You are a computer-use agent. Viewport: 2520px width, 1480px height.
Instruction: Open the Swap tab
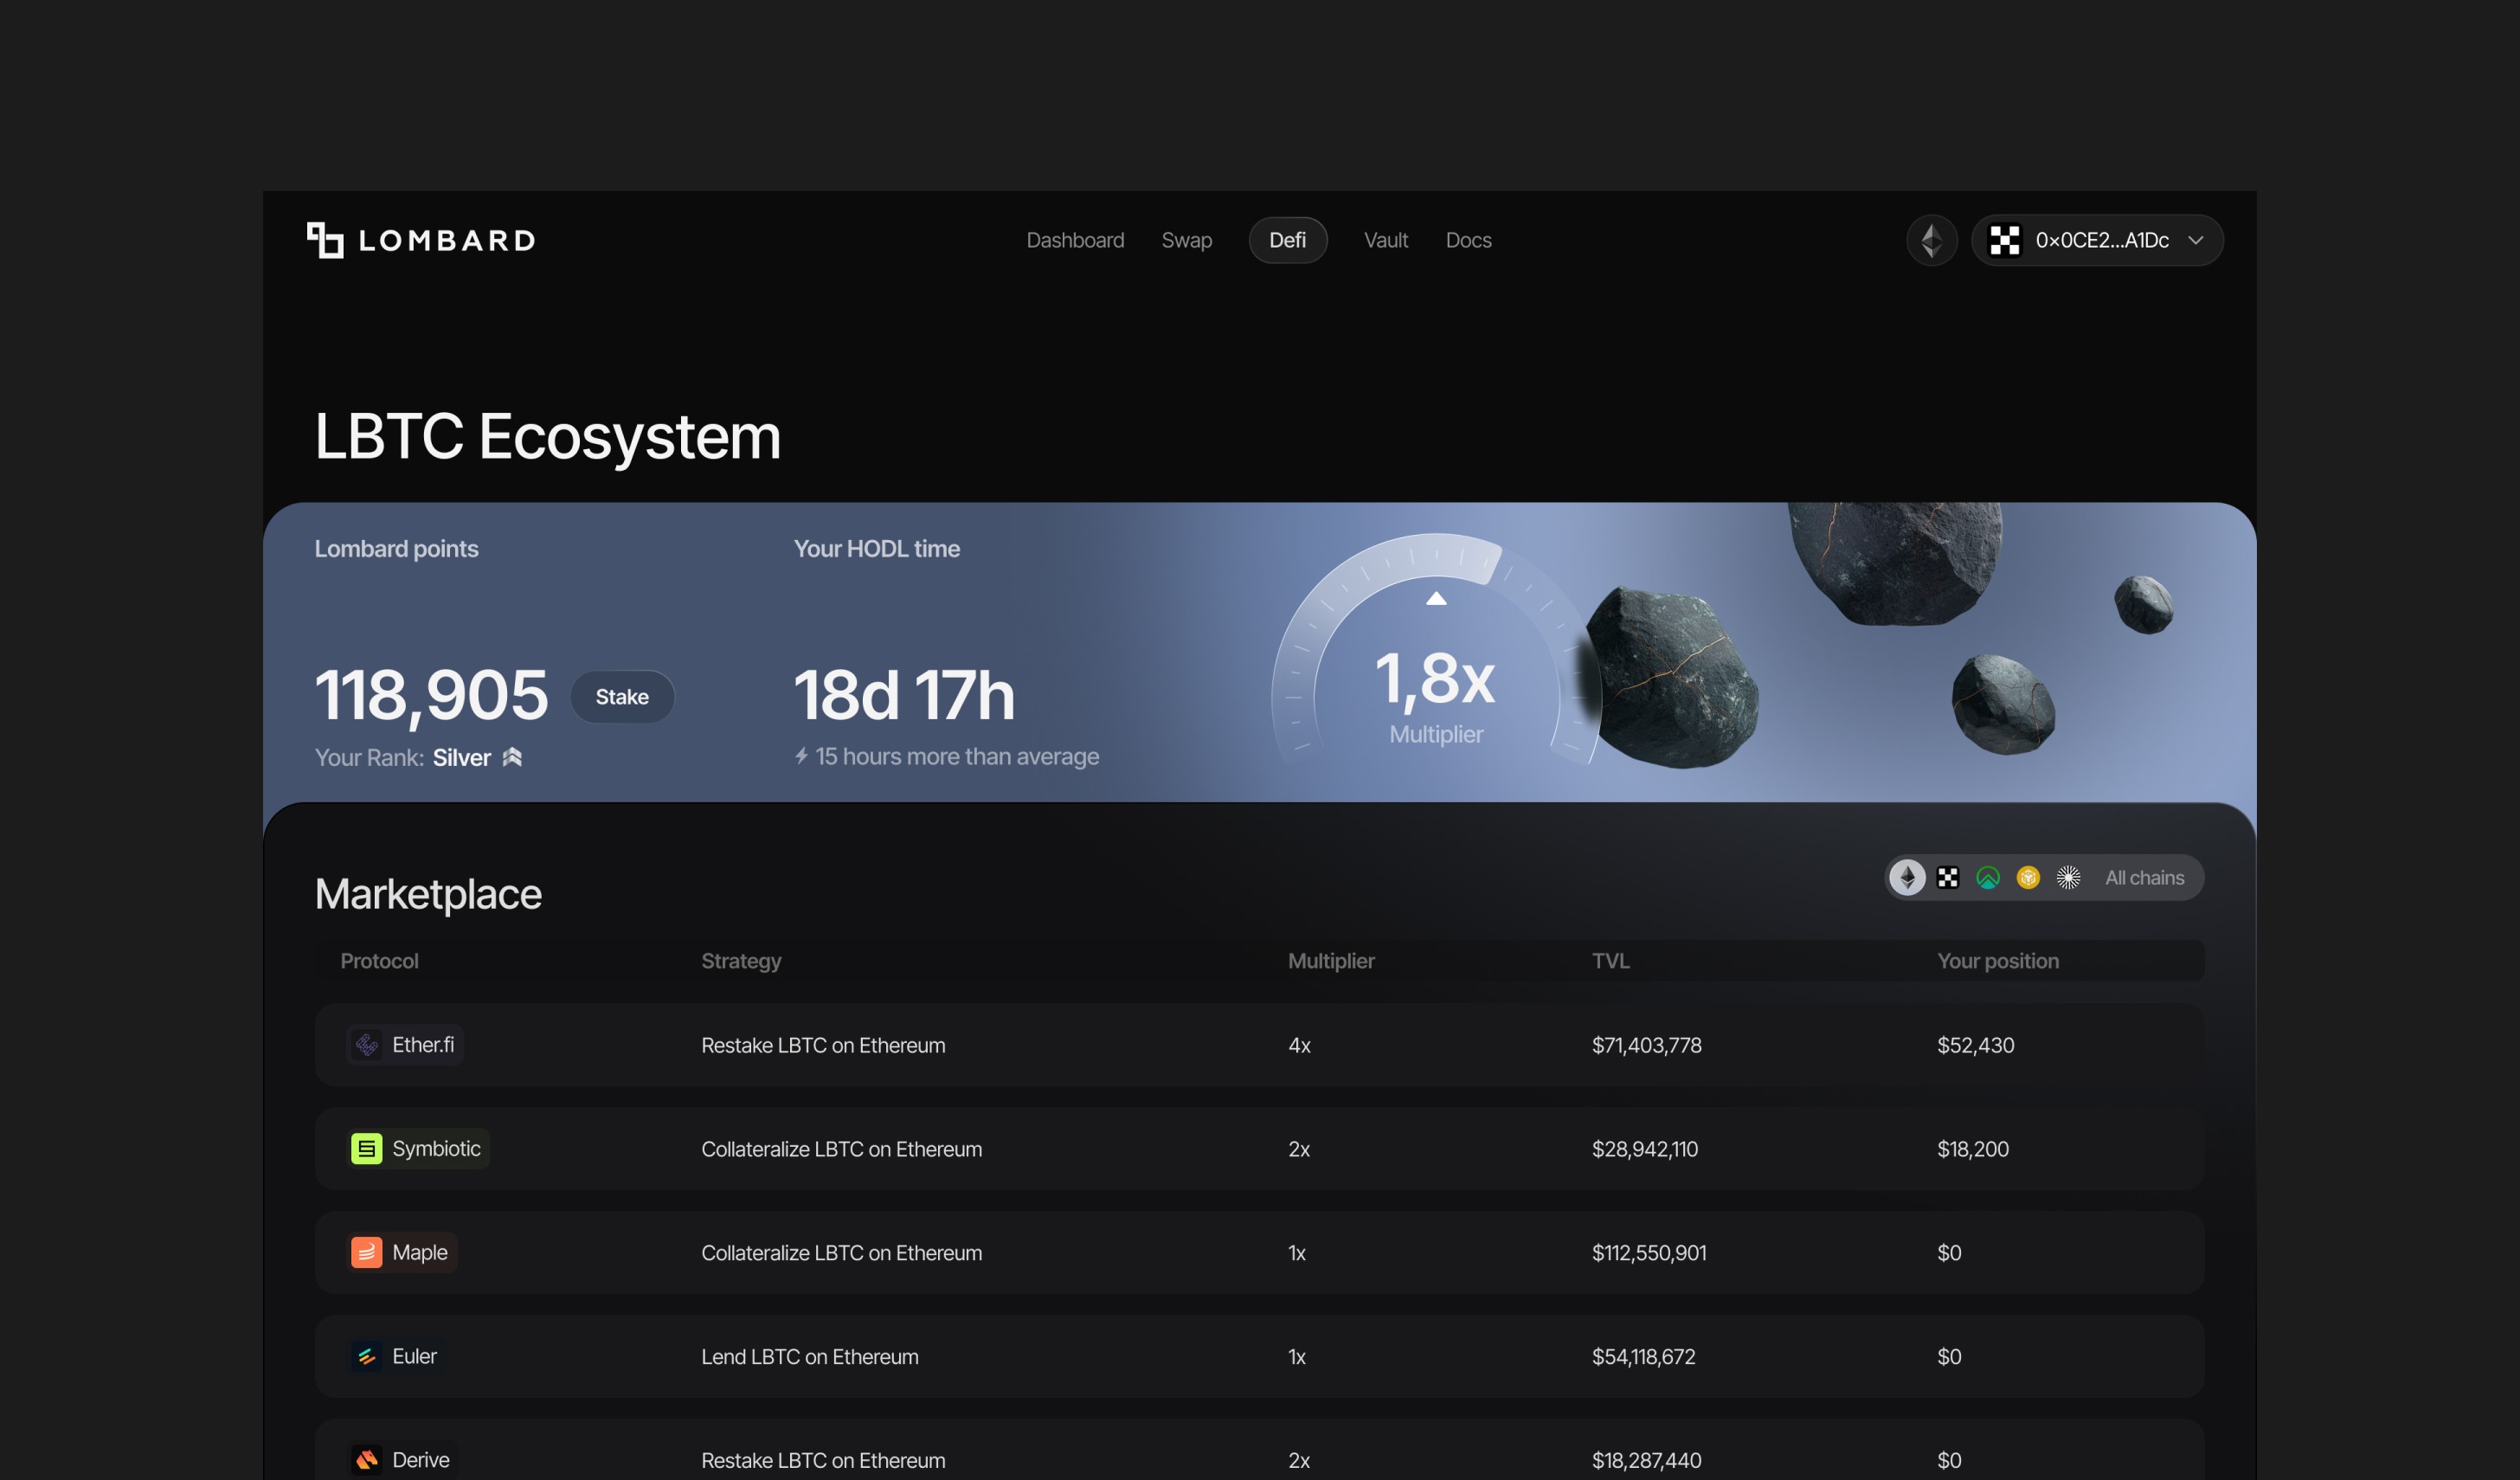(1186, 240)
